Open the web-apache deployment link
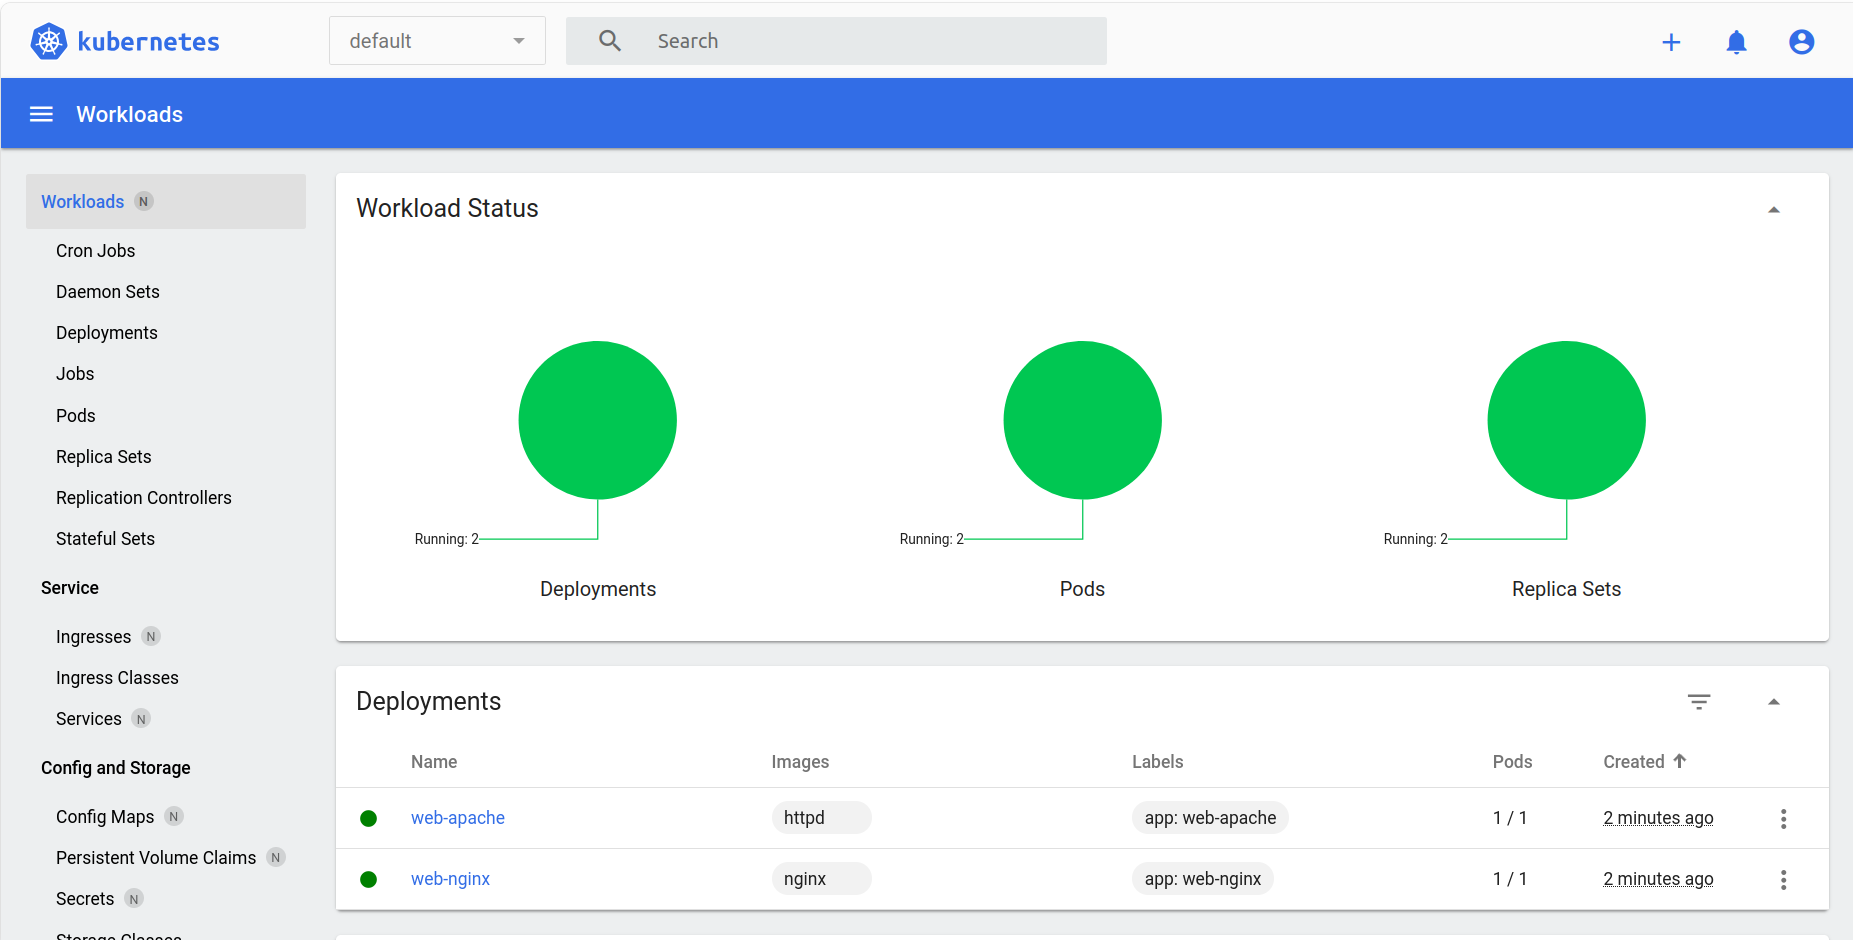Screen dimensions: 1853x940 458,818
